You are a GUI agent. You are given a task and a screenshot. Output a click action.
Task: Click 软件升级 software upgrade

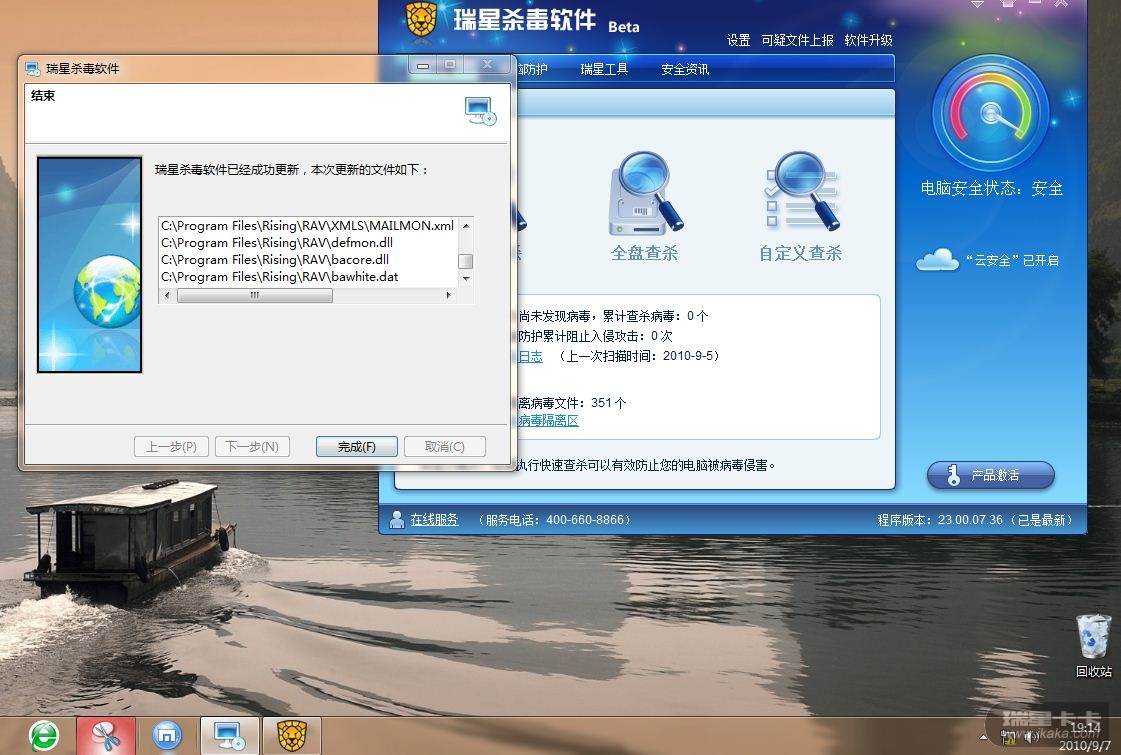[x=868, y=40]
